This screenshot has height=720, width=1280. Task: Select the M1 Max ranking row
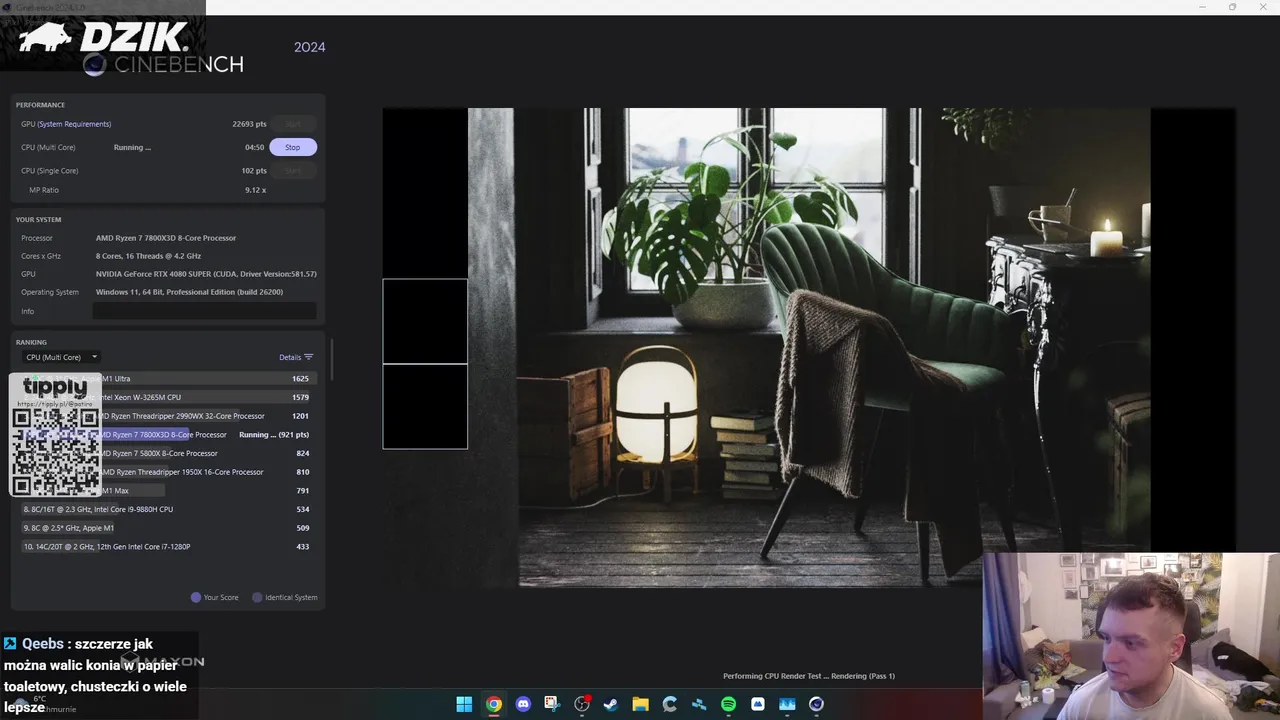pos(168,491)
